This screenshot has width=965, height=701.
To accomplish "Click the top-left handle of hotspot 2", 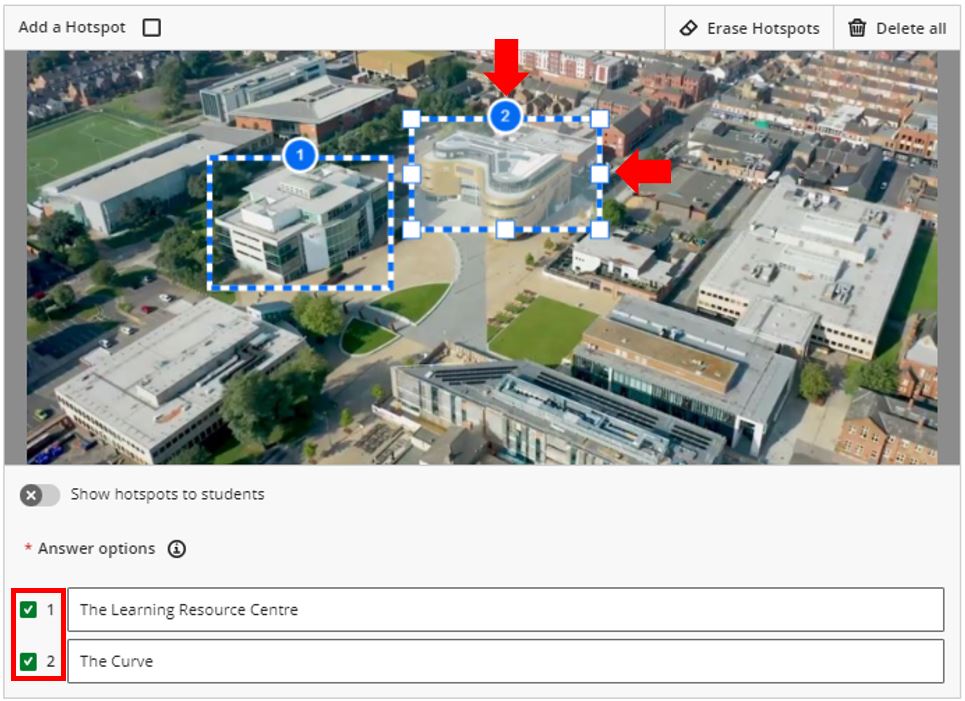I will tap(411, 119).
